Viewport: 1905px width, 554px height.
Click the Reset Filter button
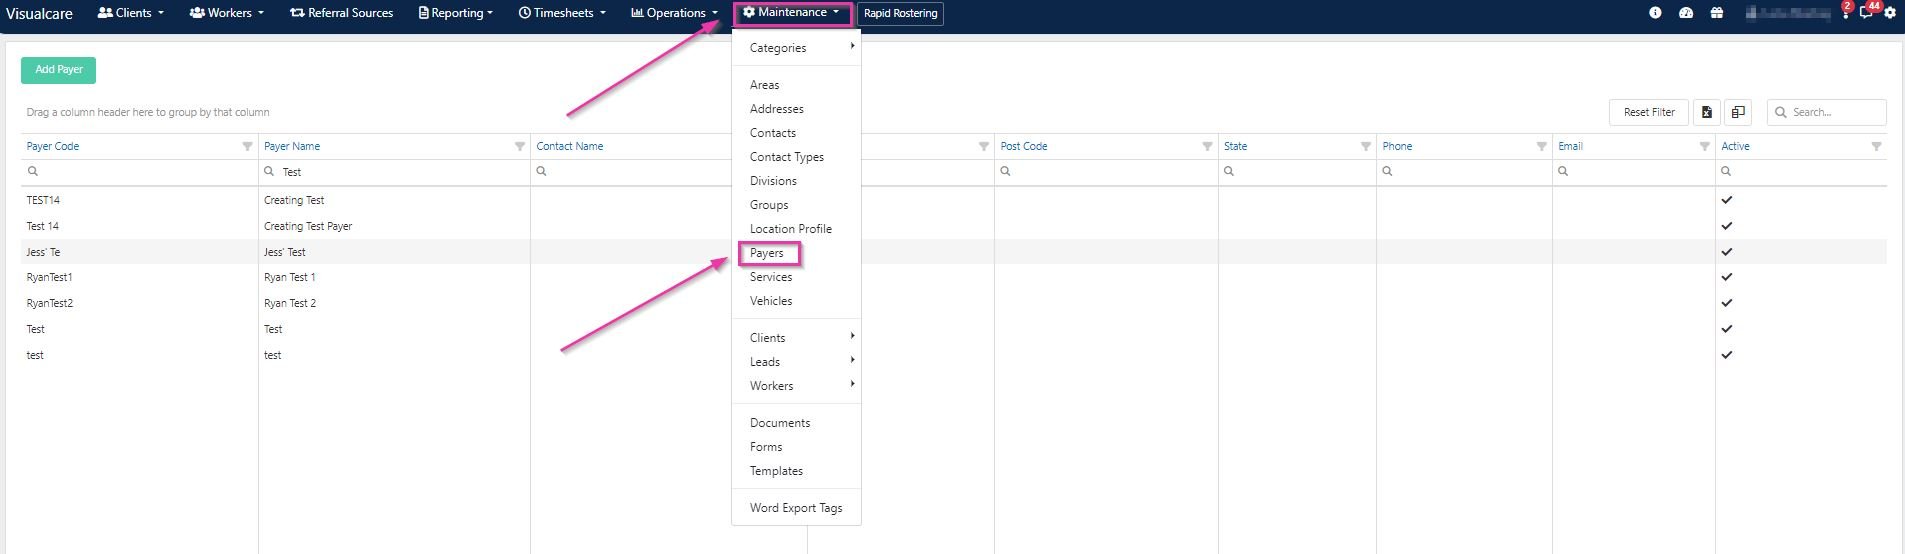coord(1649,112)
